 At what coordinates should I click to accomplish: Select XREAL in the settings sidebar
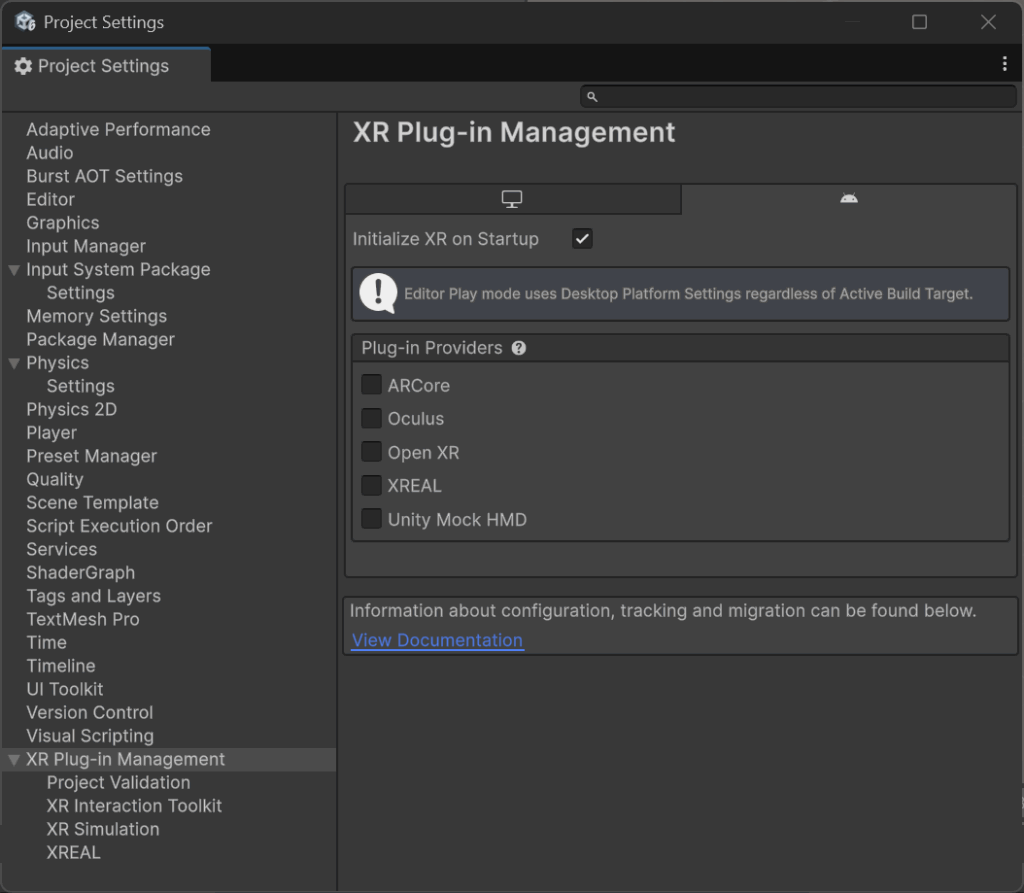[74, 852]
